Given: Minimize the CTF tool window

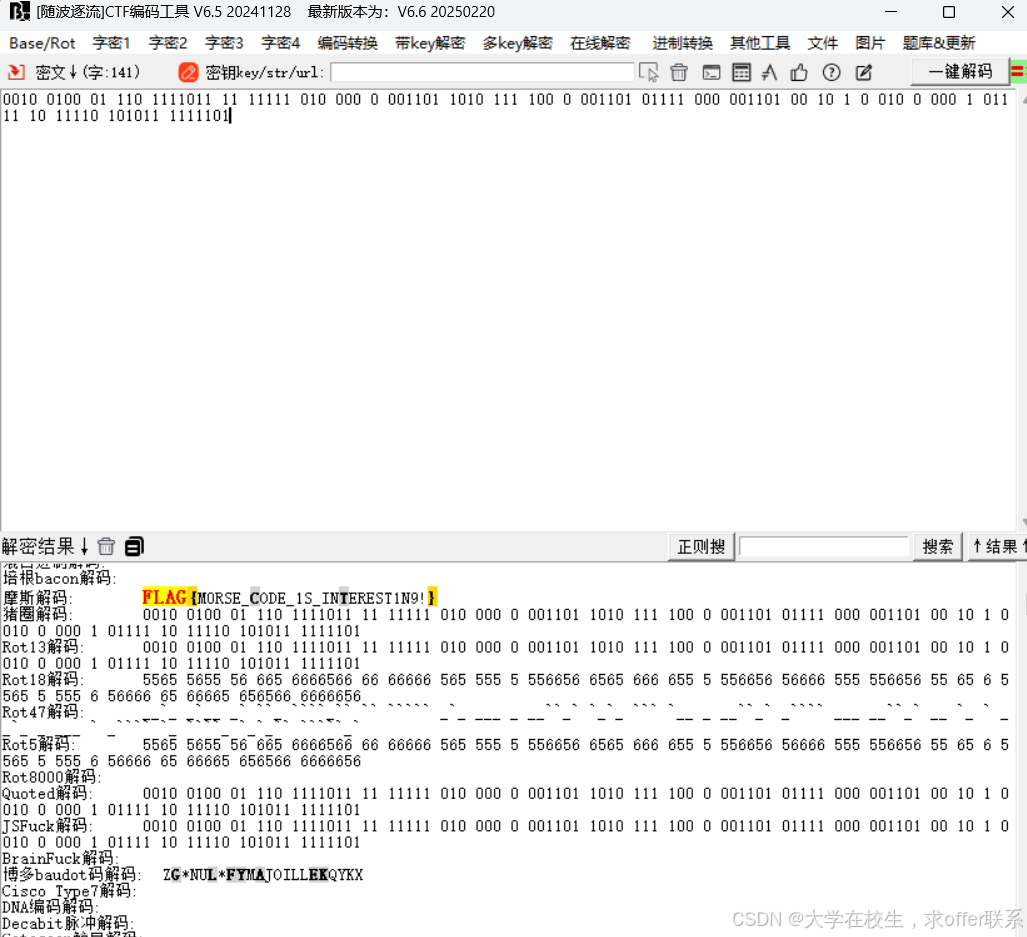Looking at the screenshot, I should [891, 12].
